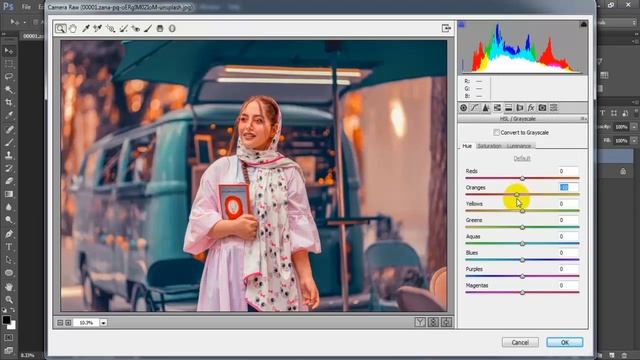Focus the Greens value field
Screen dimensions: 640x360
click(568, 220)
